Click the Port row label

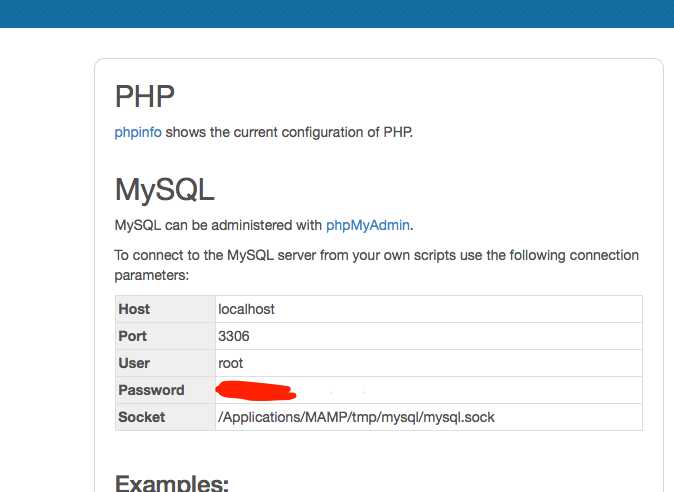132,336
